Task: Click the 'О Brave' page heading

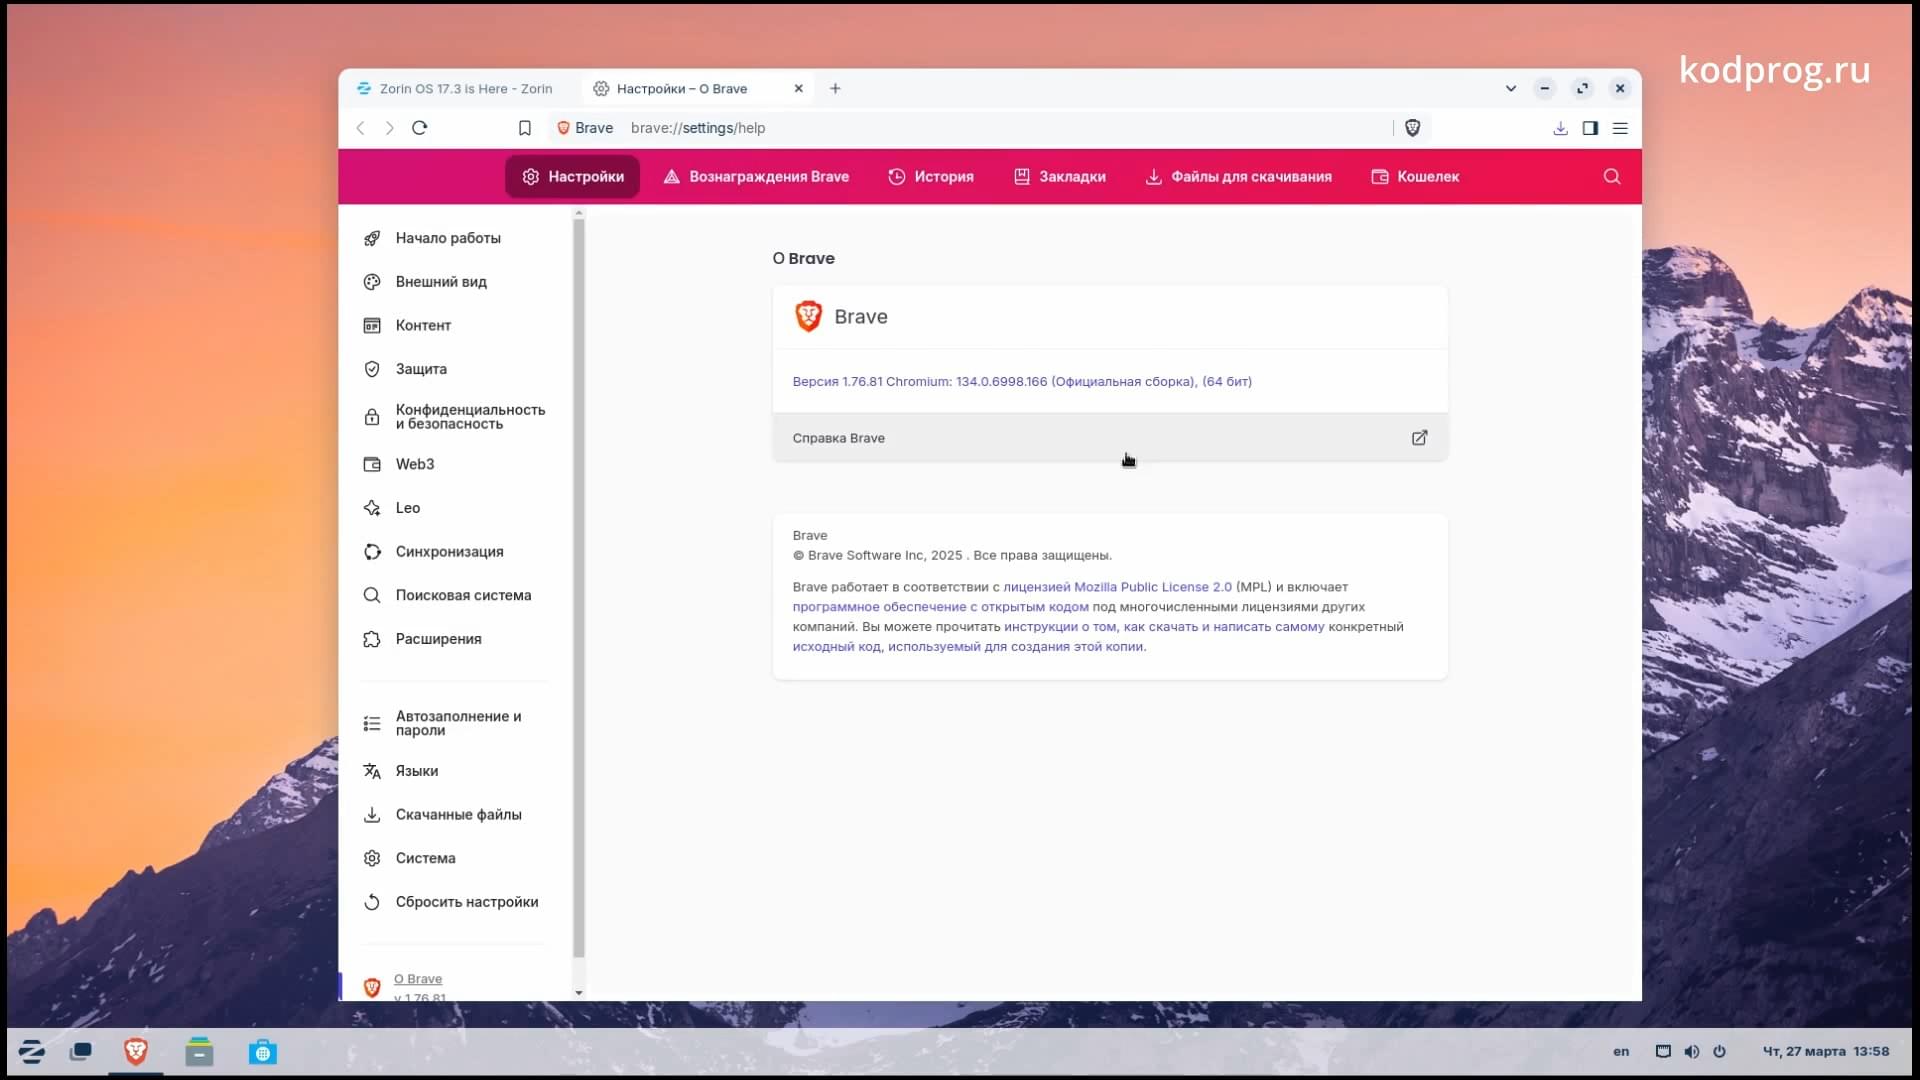Action: coord(804,259)
